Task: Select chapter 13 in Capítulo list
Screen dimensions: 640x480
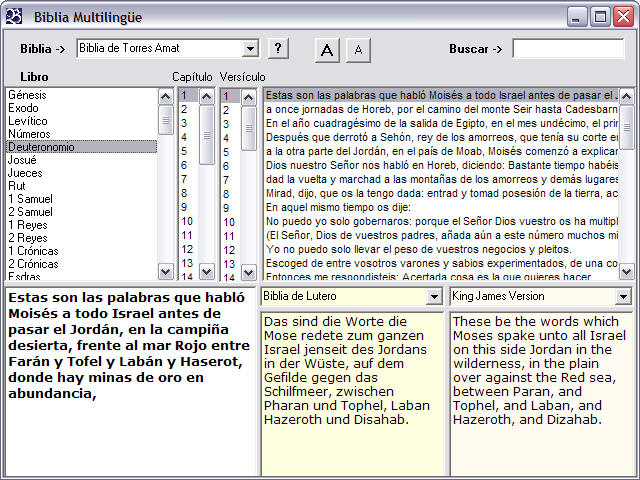Action: pyautogui.click(x=189, y=263)
